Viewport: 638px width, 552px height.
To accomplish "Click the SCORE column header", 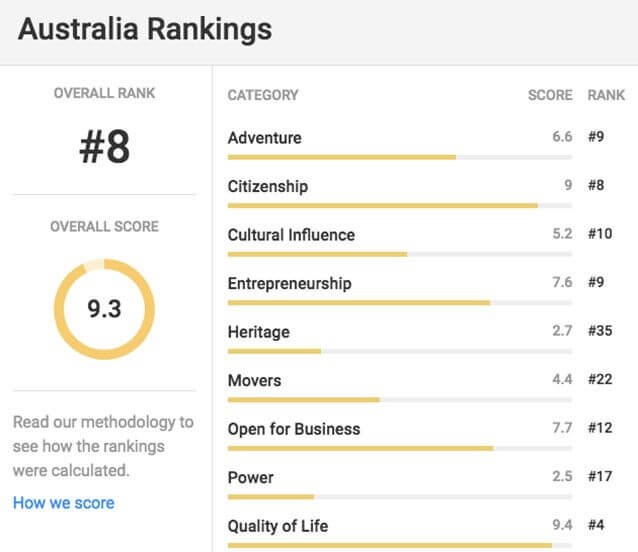I will (x=550, y=95).
